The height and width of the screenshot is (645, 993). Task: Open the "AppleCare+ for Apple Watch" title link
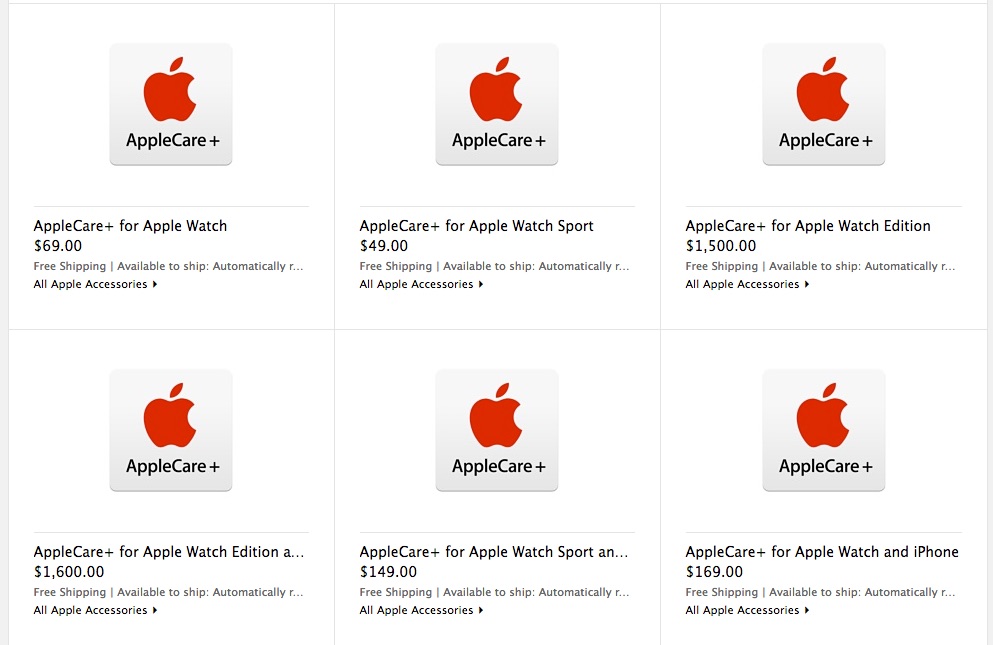(x=130, y=226)
